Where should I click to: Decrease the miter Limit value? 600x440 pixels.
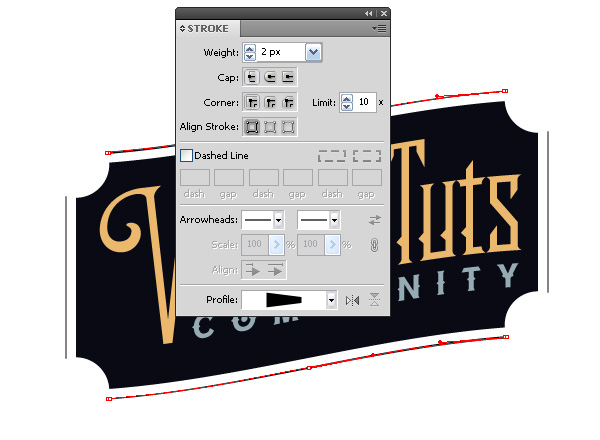[347, 106]
